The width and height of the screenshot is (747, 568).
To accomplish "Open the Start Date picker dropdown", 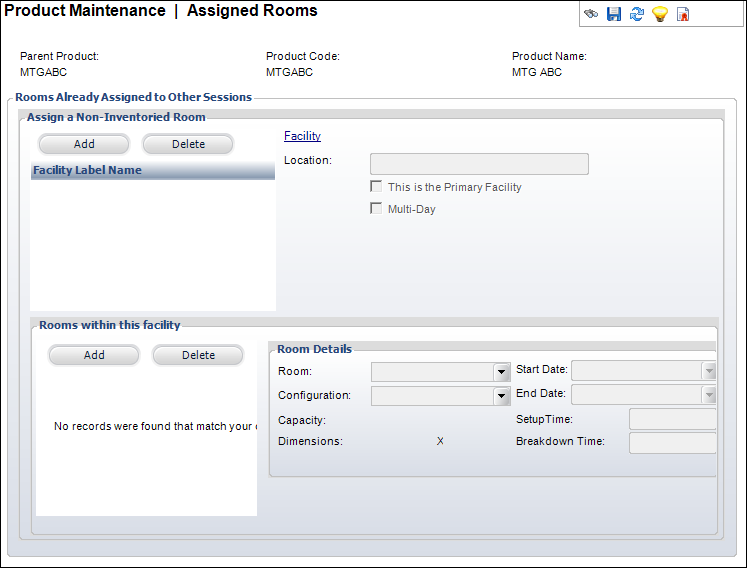I will point(709,370).
